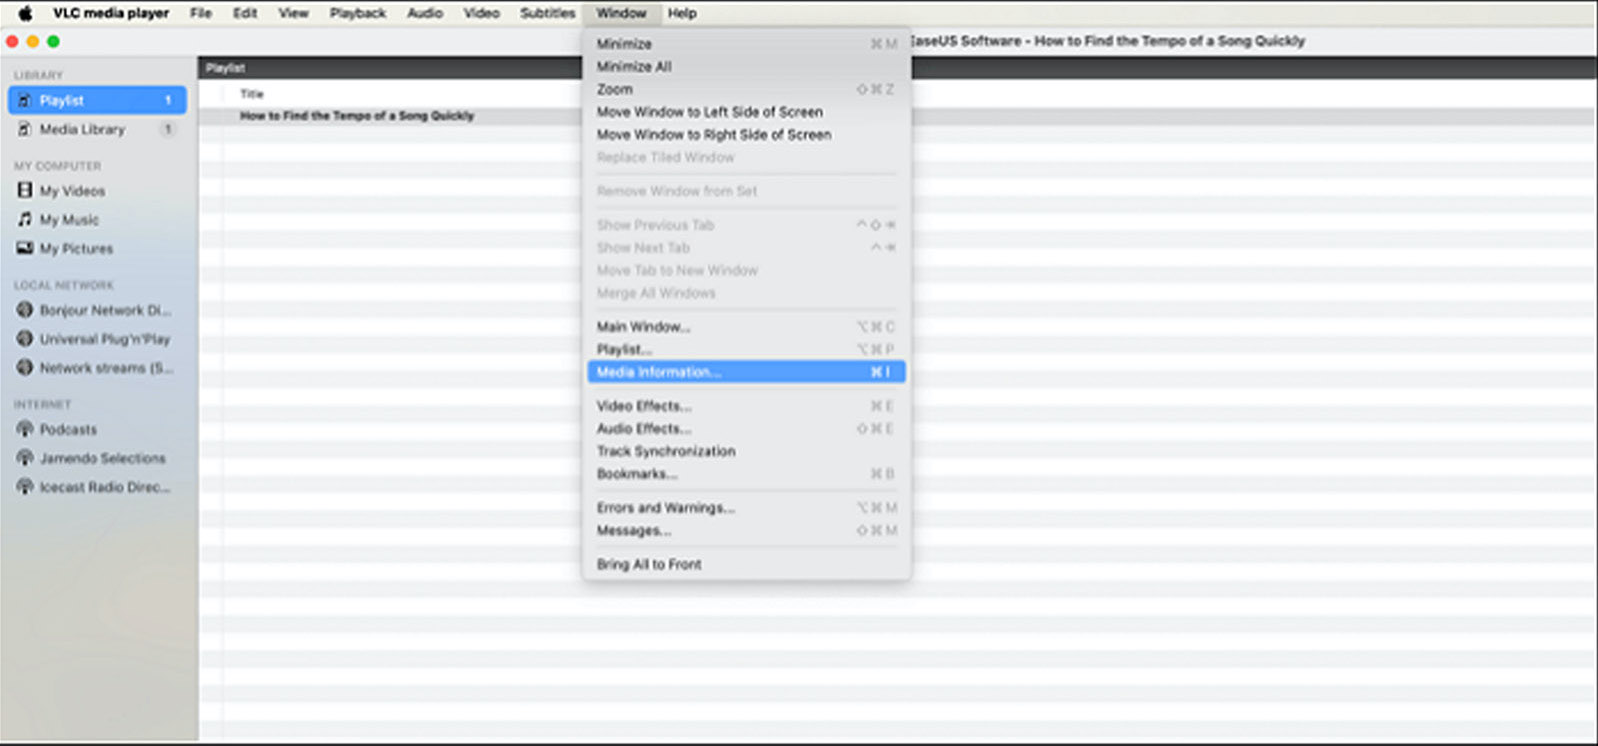Select Jamendo Selections label in sidebar

103,458
